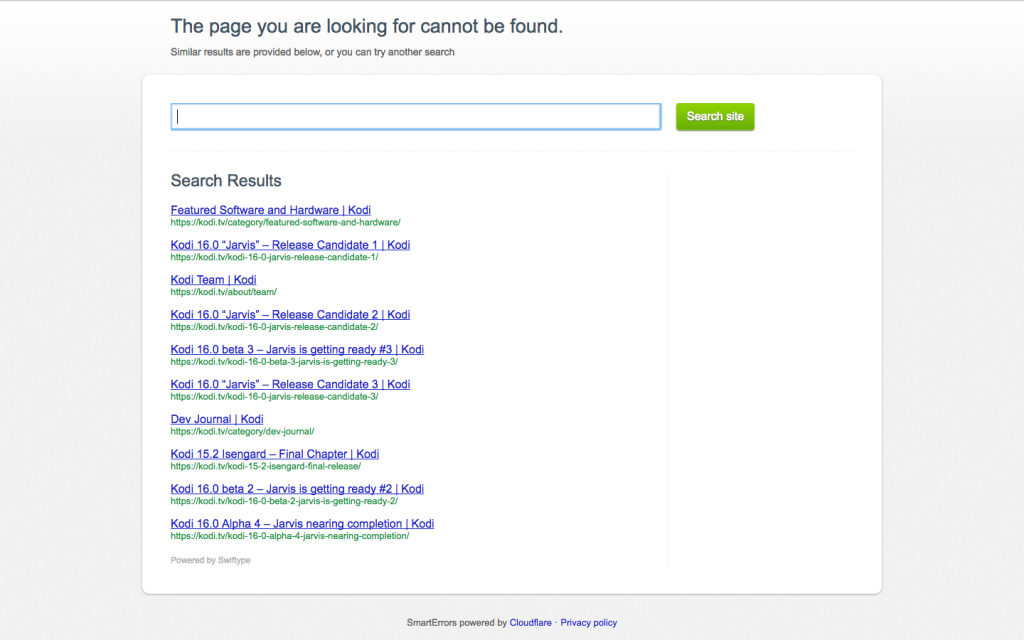Open Kodi 15.2 Isengard Final Chapter link
The height and width of the screenshot is (640, 1024).
pos(274,455)
